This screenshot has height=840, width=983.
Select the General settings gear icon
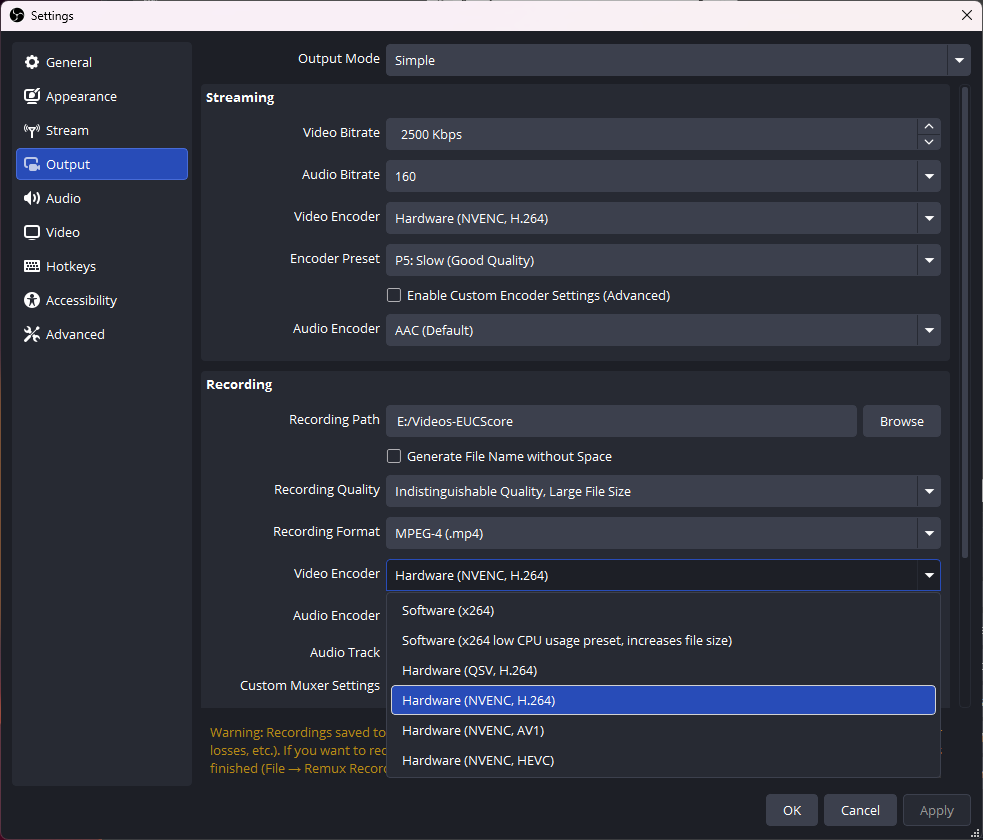point(33,62)
